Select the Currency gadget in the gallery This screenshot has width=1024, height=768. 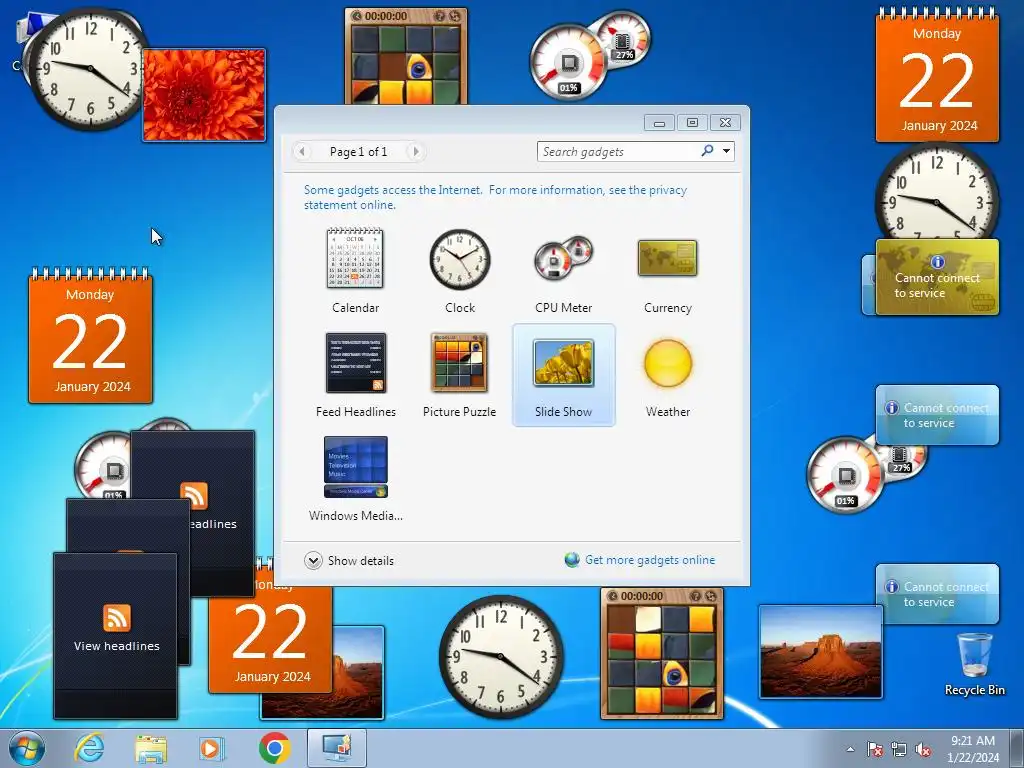(x=667, y=271)
